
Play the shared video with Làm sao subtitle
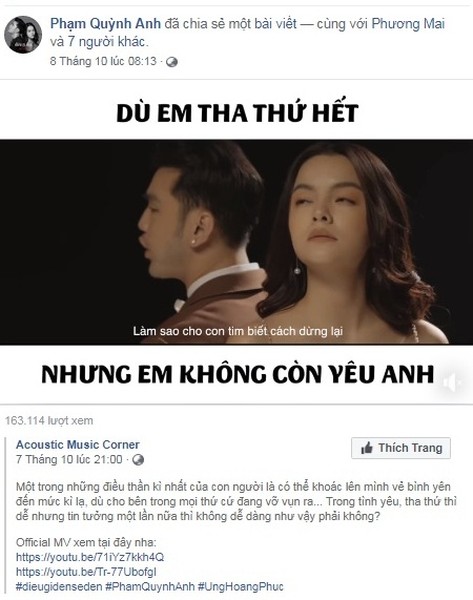236,242
